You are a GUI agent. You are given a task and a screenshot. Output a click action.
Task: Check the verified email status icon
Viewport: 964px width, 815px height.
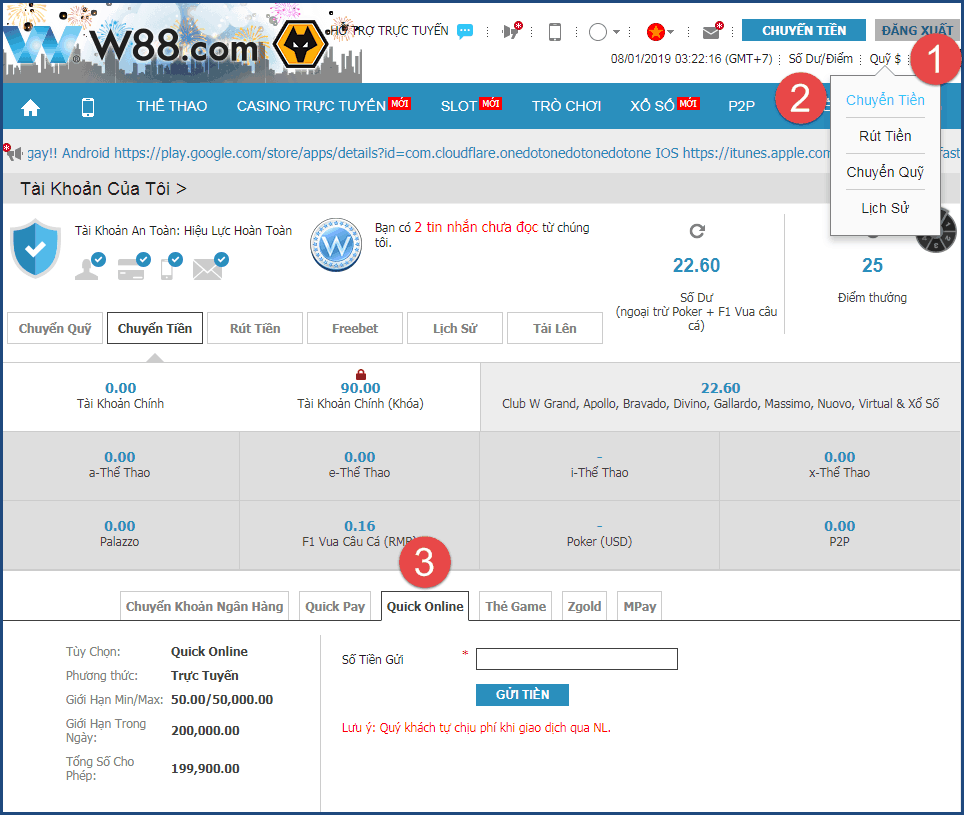click(x=210, y=266)
